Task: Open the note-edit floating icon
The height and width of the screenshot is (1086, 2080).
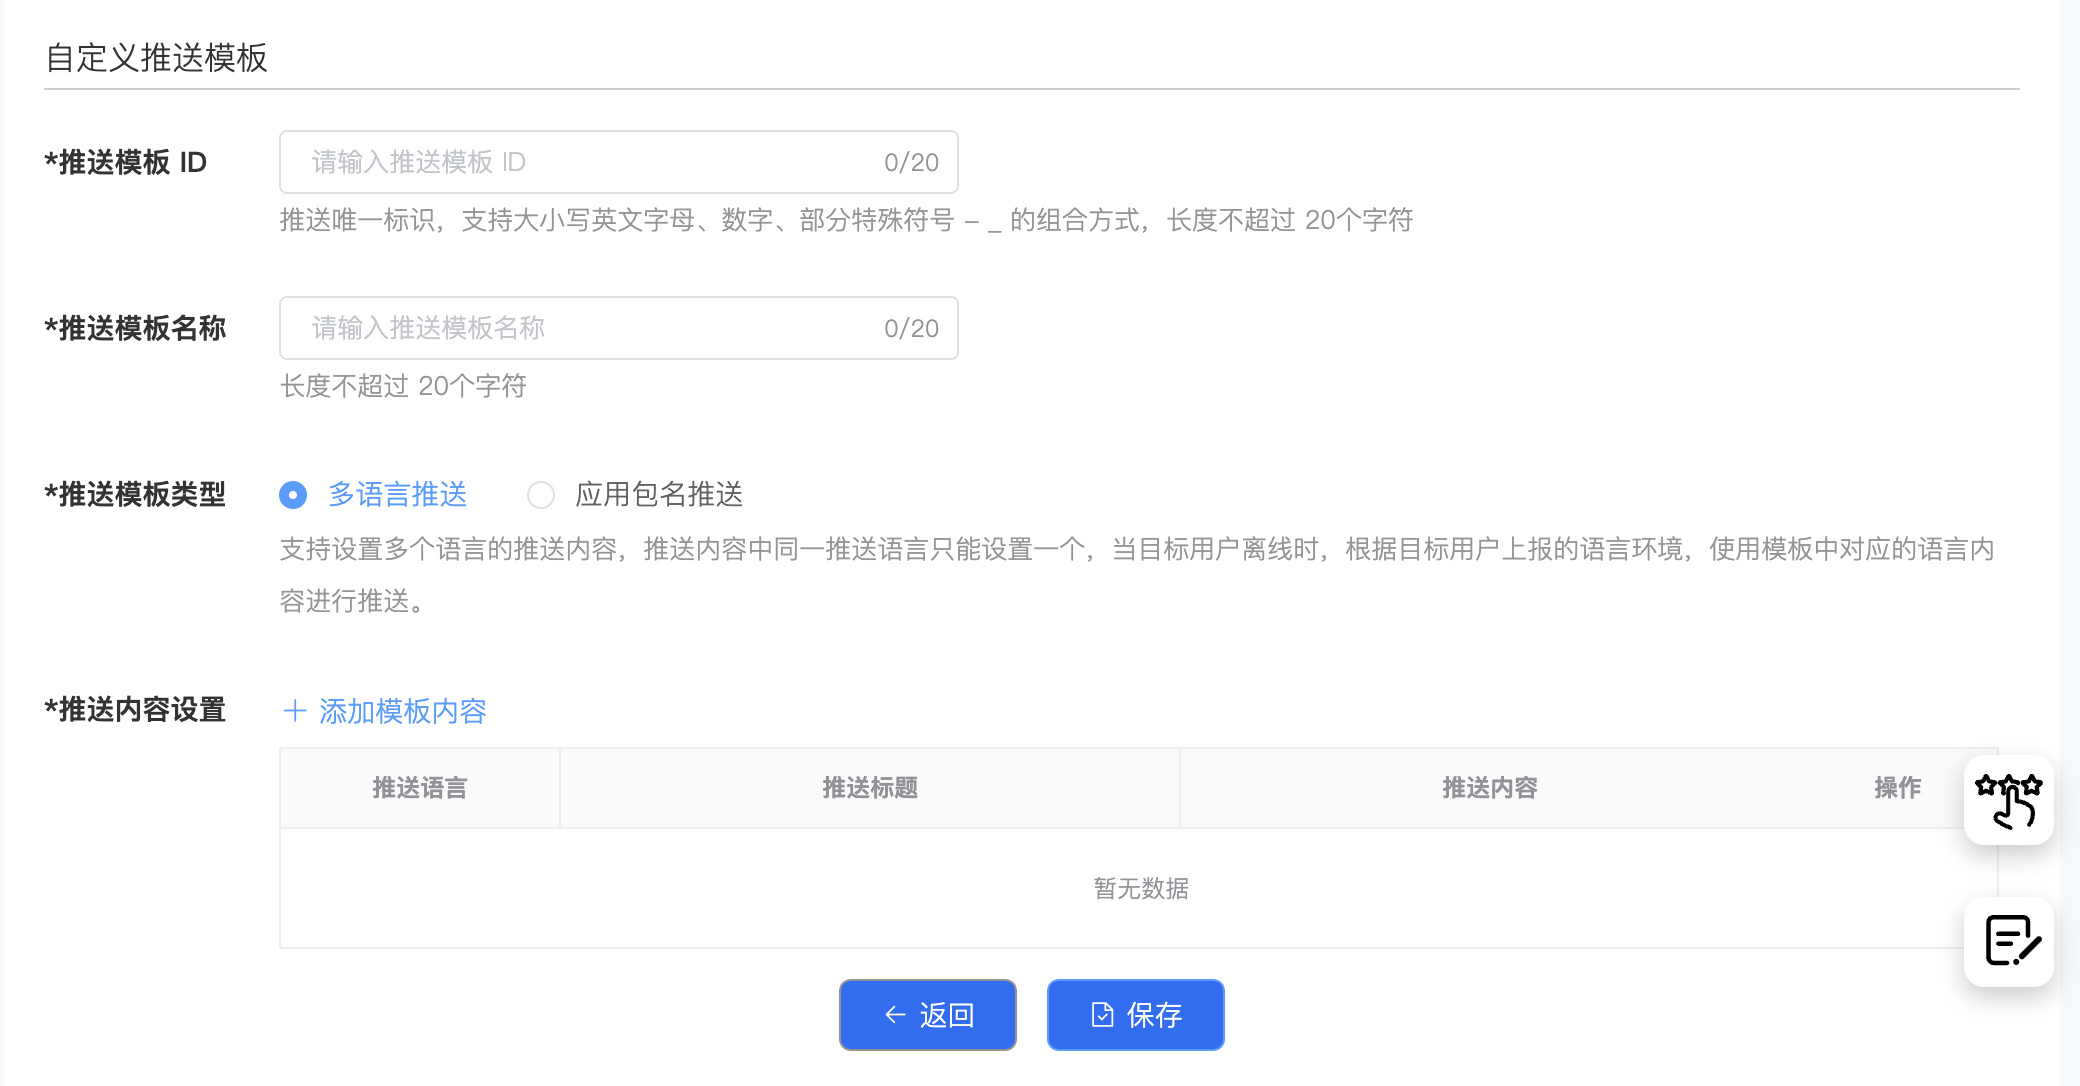Action: point(2008,941)
